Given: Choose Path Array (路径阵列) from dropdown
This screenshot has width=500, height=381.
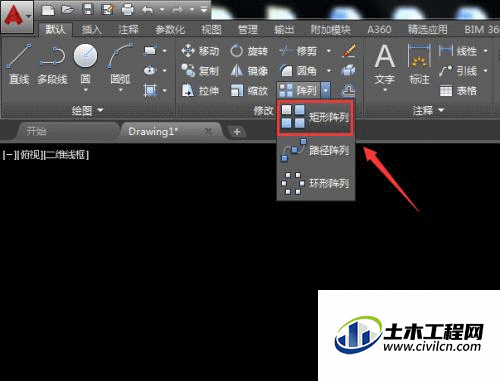Looking at the screenshot, I should pos(315,150).
